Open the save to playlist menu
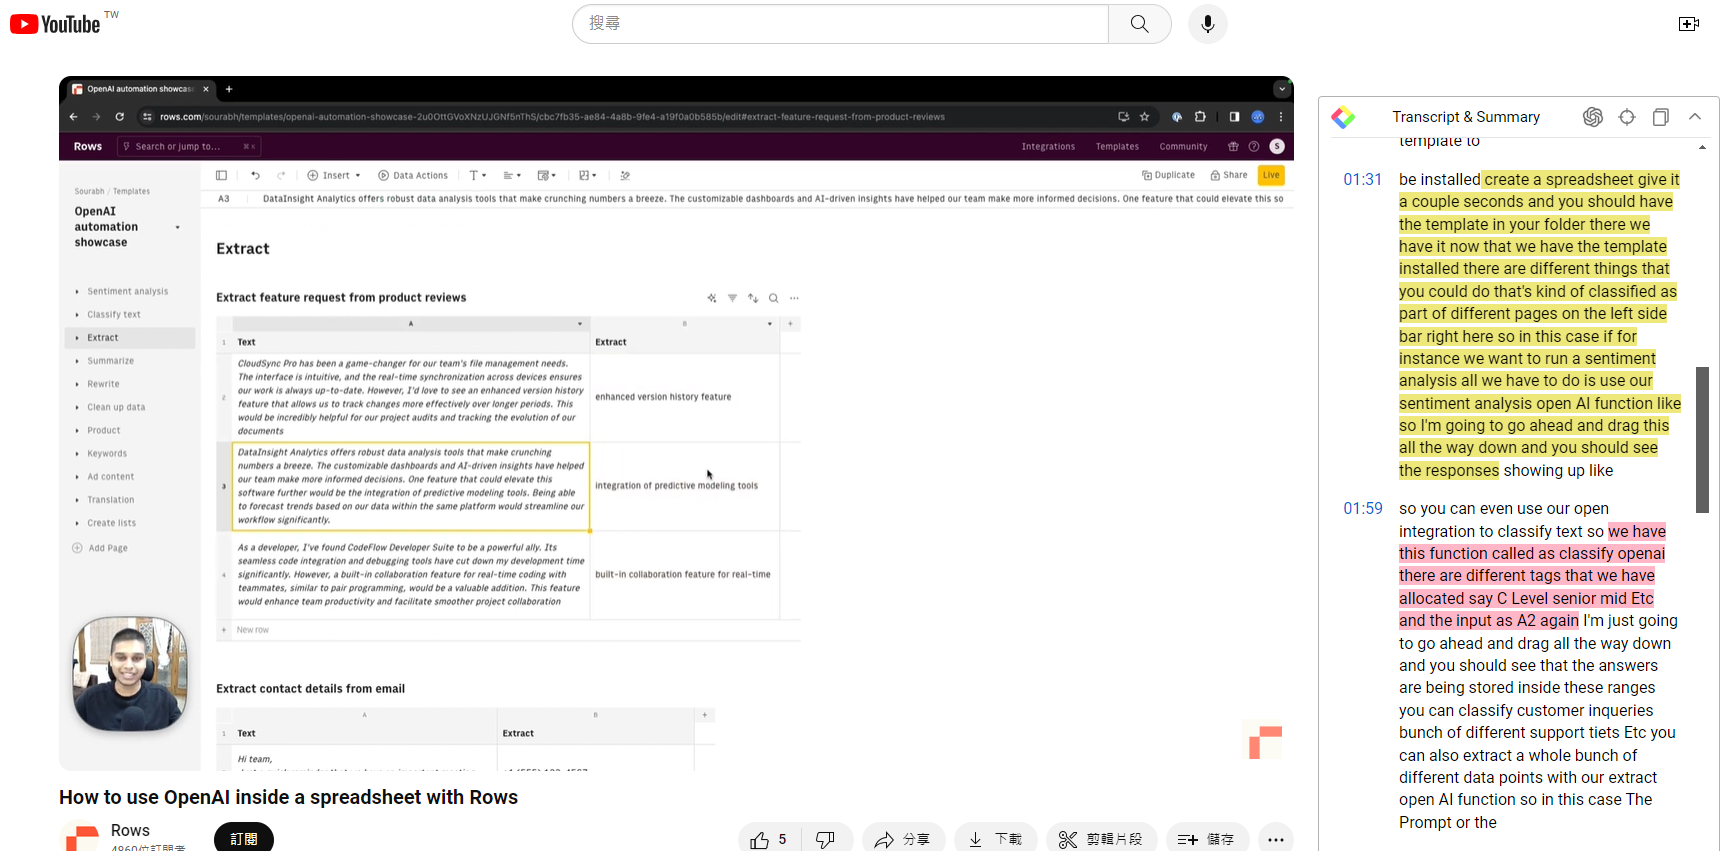The image size is (1723, 851). click(1206, 839)
